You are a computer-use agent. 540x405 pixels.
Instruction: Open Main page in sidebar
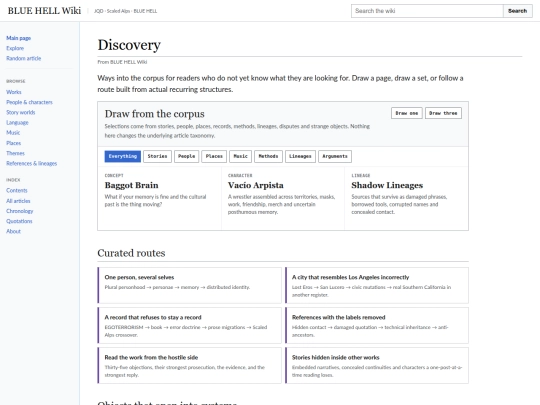point(19,38)
